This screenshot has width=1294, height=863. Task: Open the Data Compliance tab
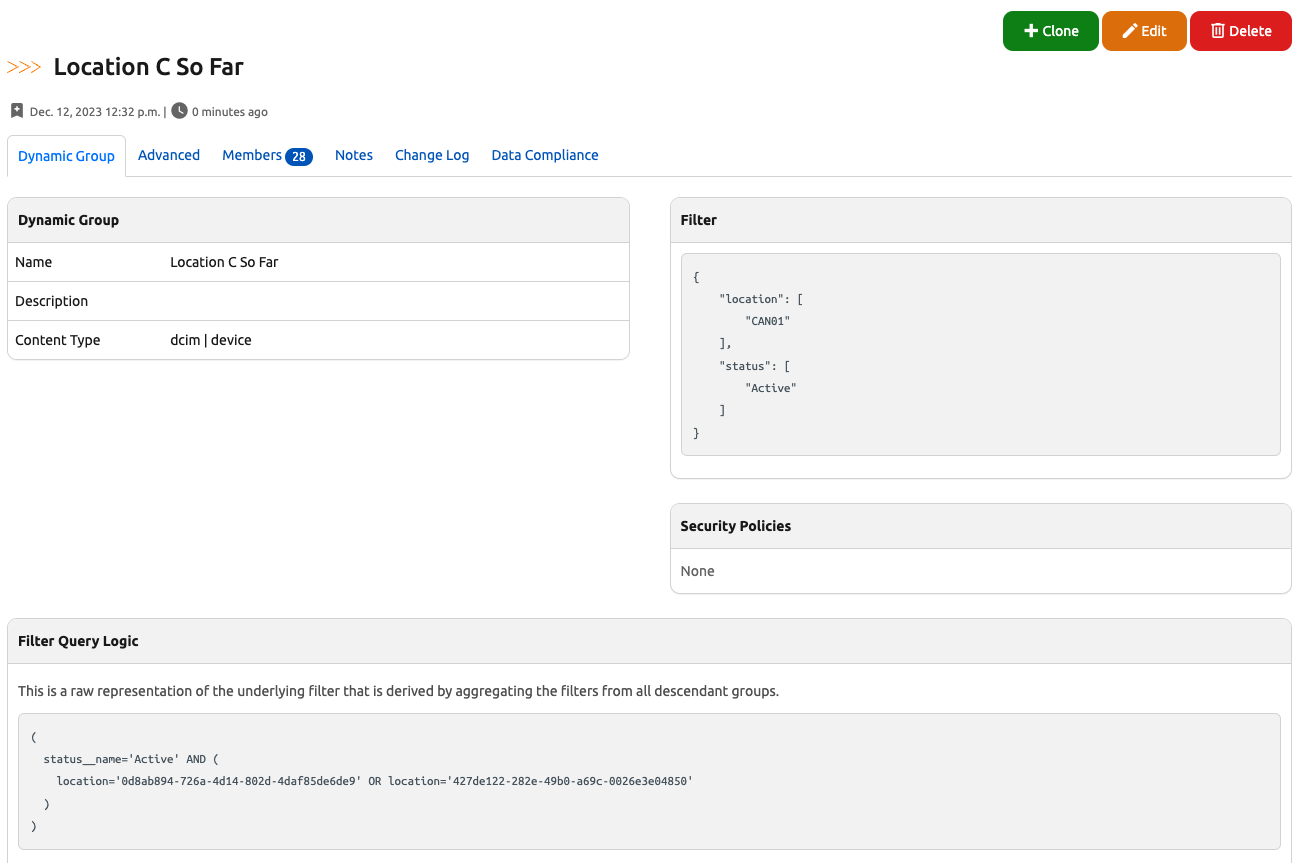(x=545, y=155)
